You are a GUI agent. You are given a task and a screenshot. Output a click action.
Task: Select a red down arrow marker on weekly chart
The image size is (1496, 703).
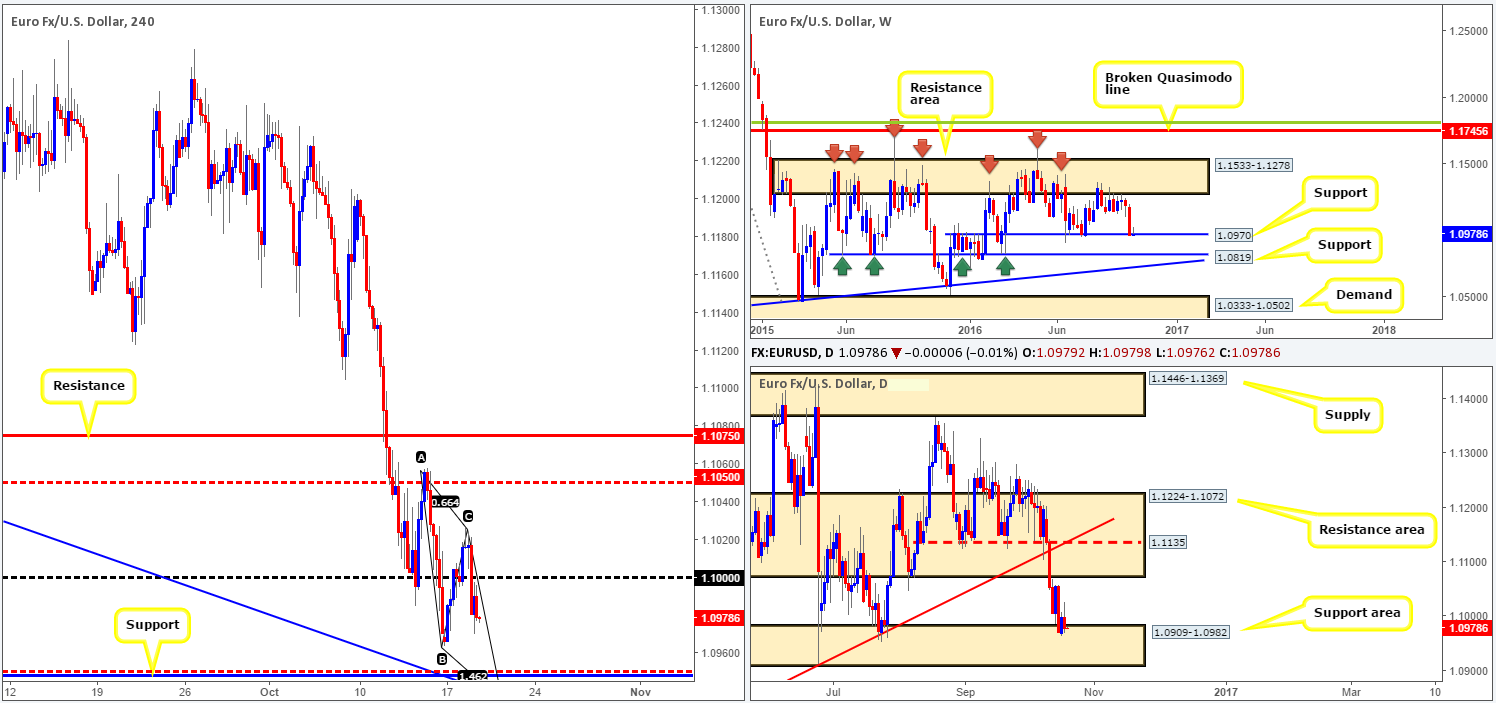(836, 152)
